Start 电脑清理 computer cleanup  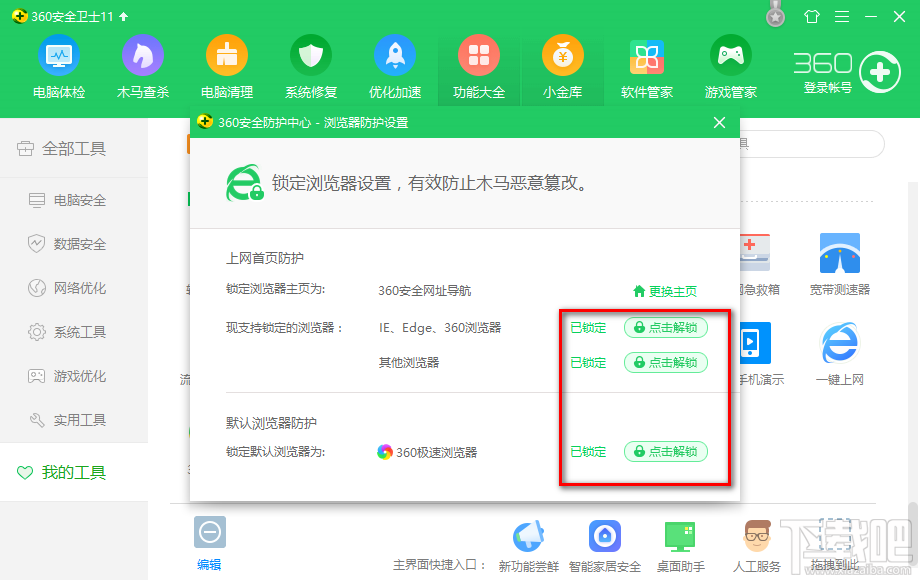point(225,65)
